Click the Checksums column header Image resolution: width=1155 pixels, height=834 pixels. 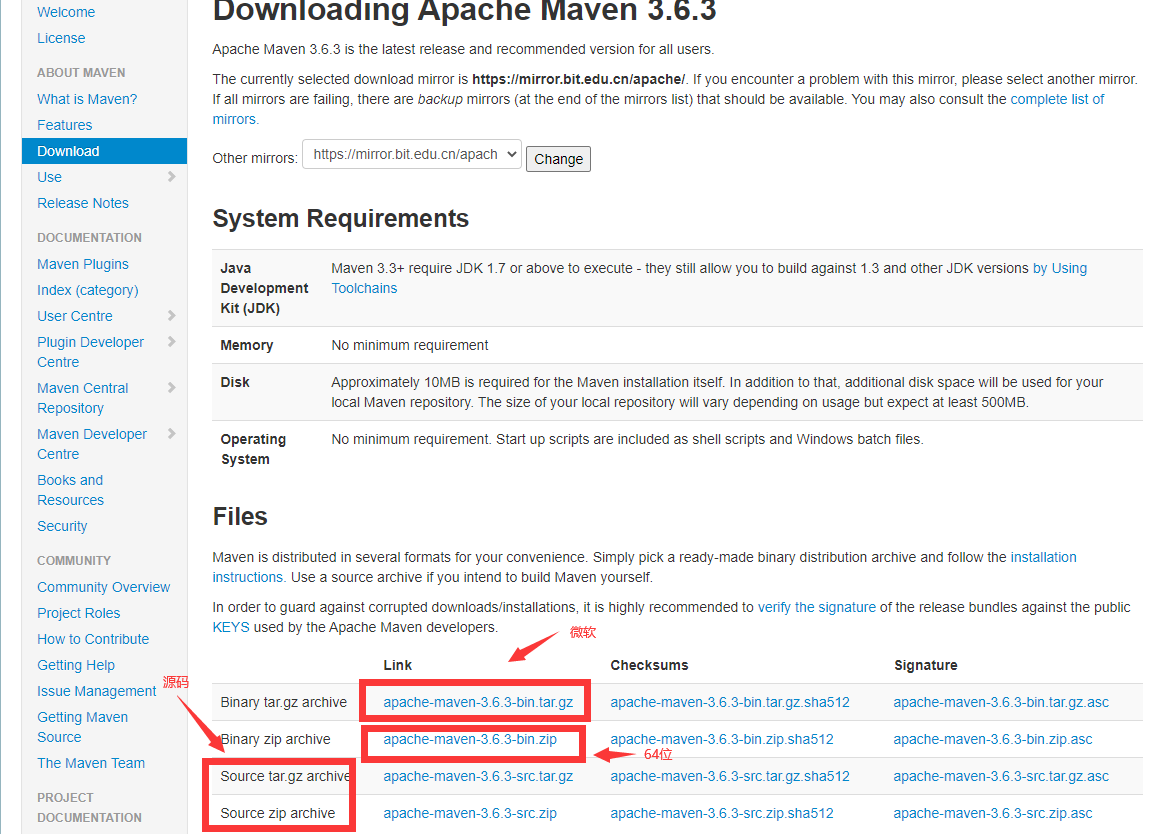(x=649, y=665)
